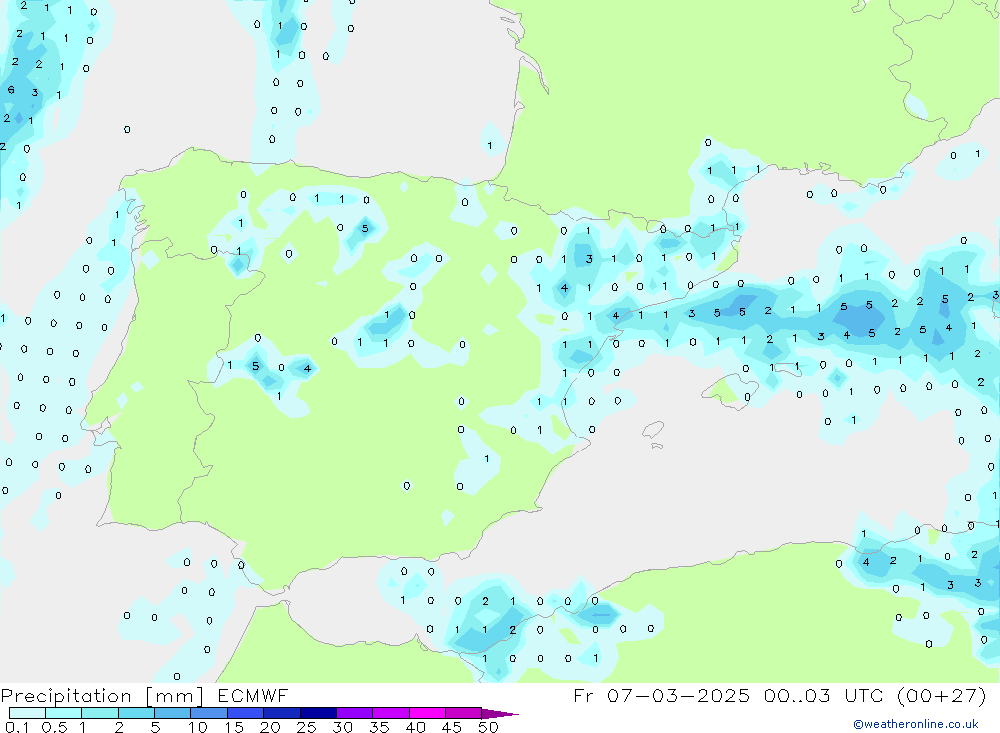Click the '35' legend label
The height and width of the screenshot is (733, 1000).
379,727
